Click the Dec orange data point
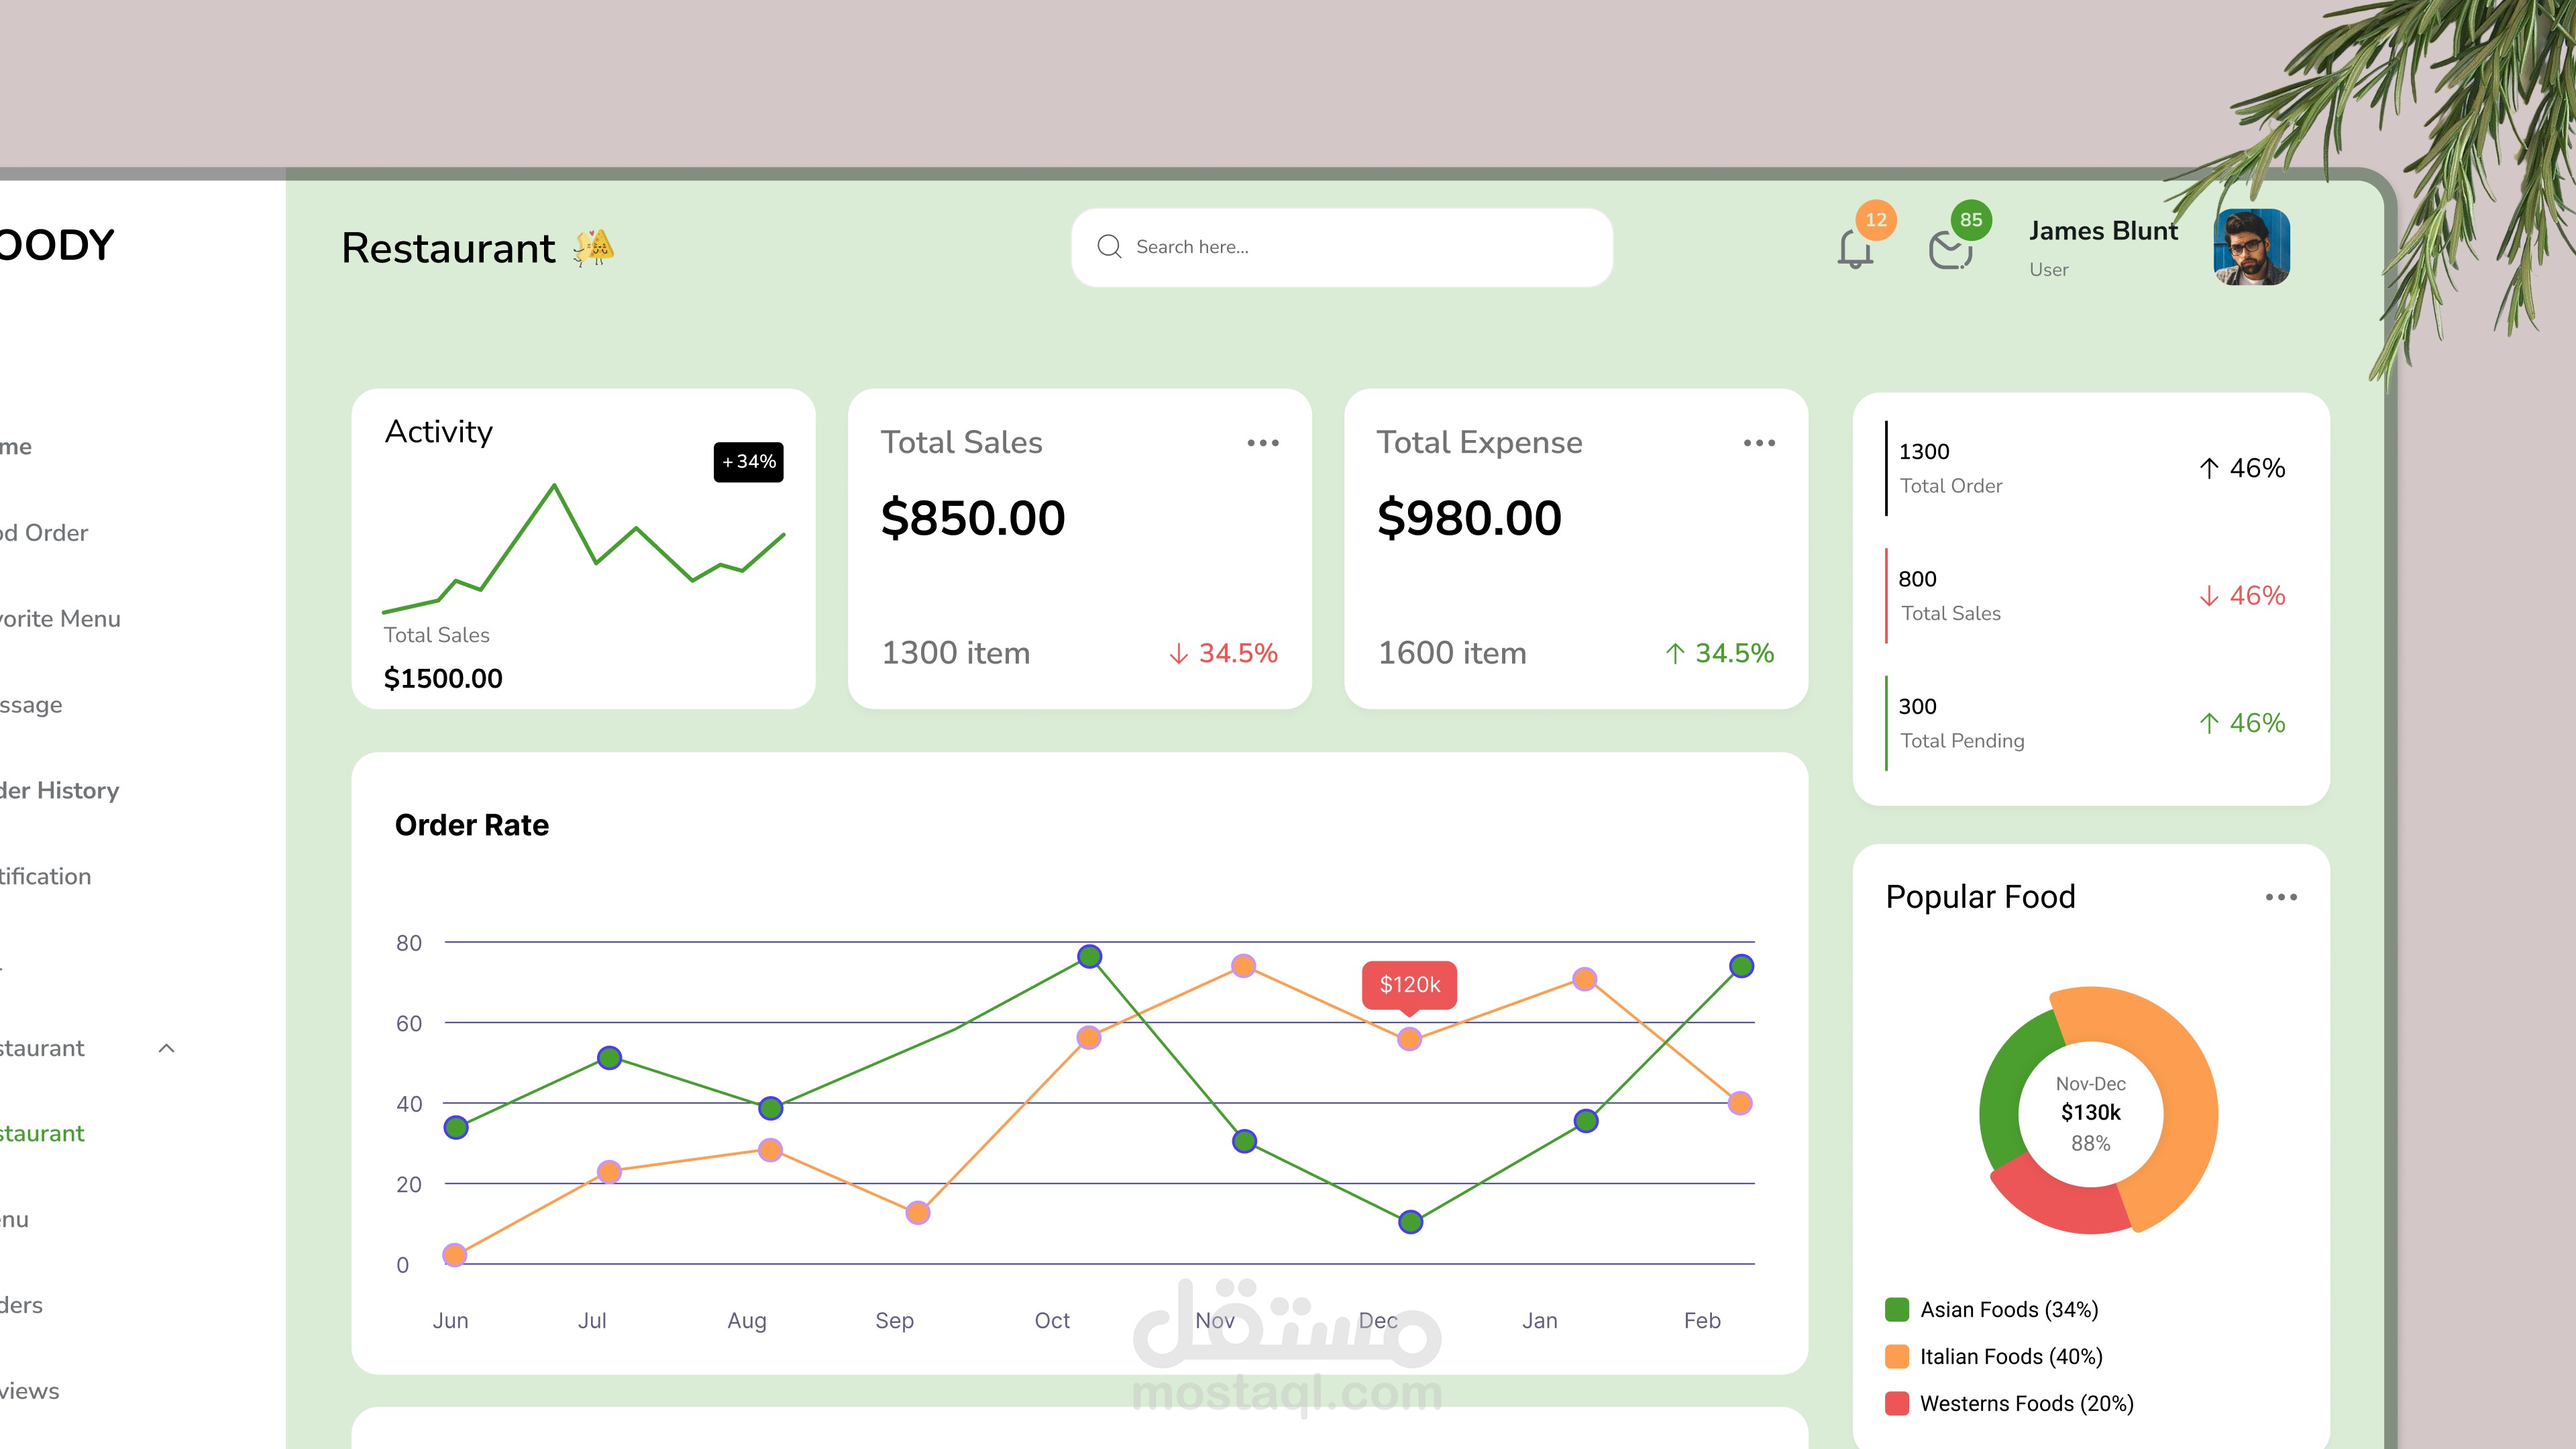Screen dimensions: 2576x1449 1409,1039
